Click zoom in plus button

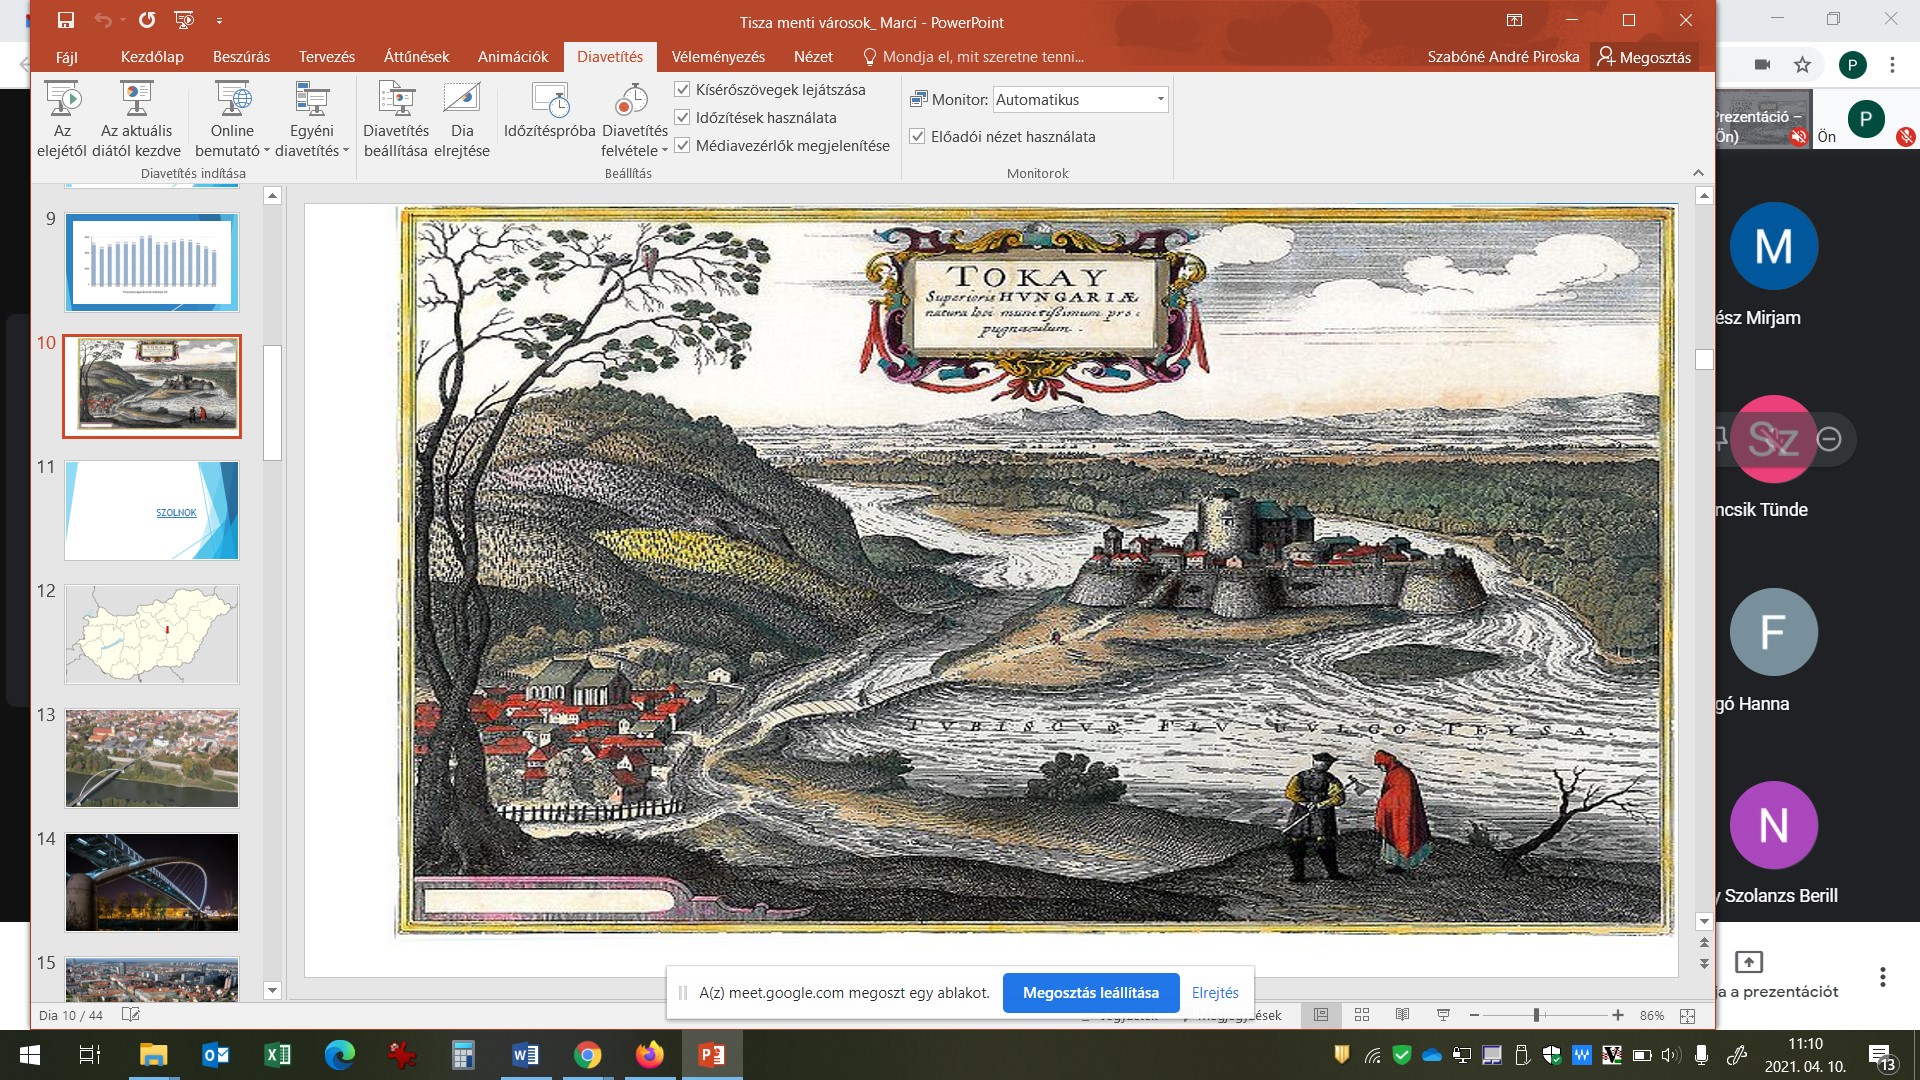pyautogui.click(x=1618, y=1015)
